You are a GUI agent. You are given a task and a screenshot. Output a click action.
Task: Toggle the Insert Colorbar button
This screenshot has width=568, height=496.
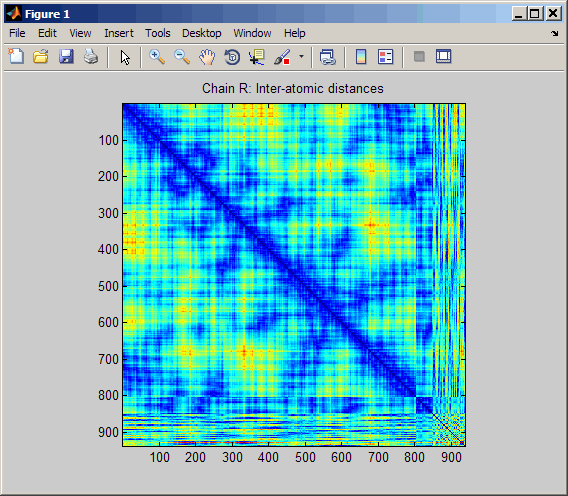(361, 57)
